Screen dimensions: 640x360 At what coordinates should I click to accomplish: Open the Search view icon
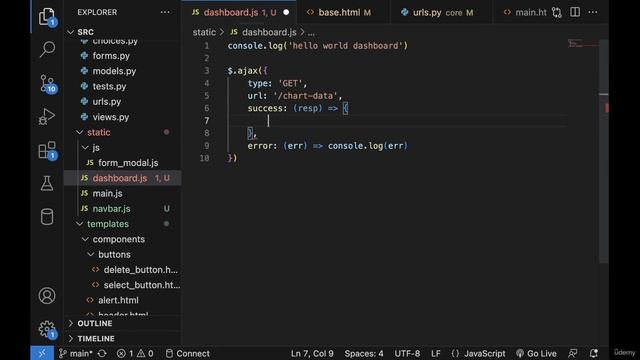[x=47, y=49]
